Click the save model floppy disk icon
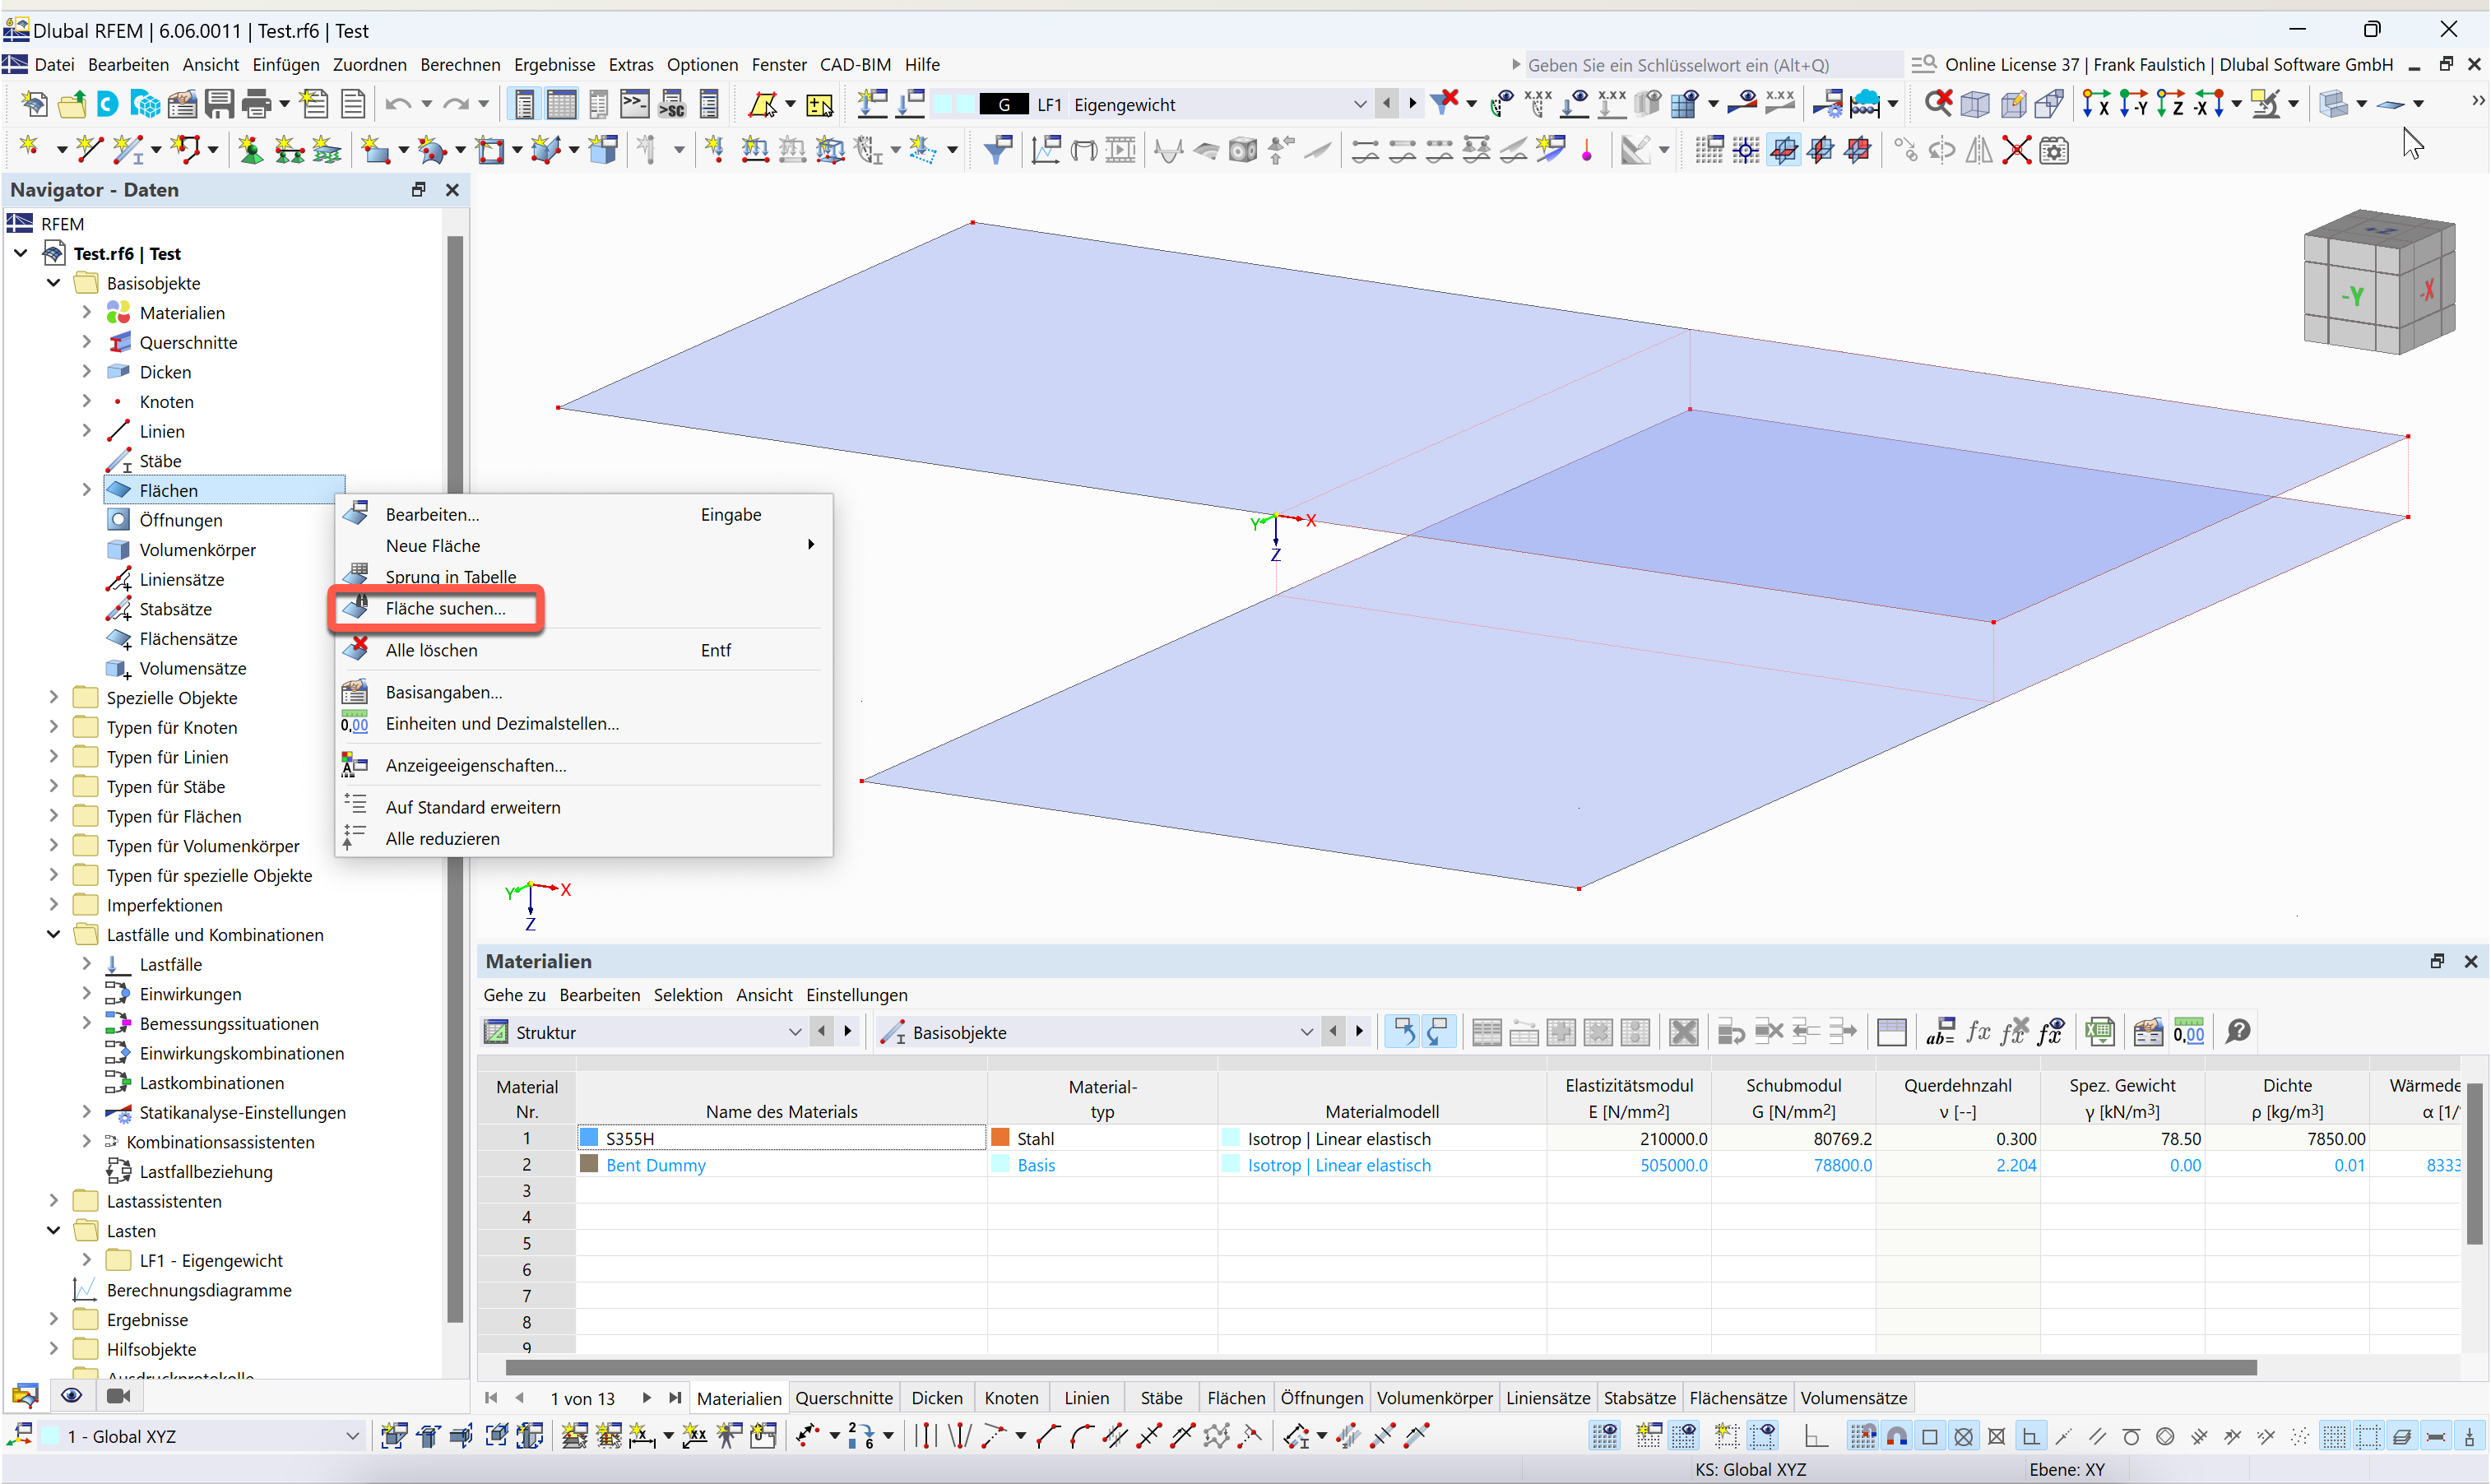Viewport: 2491px width, 1484px height. tap(219, 104)
